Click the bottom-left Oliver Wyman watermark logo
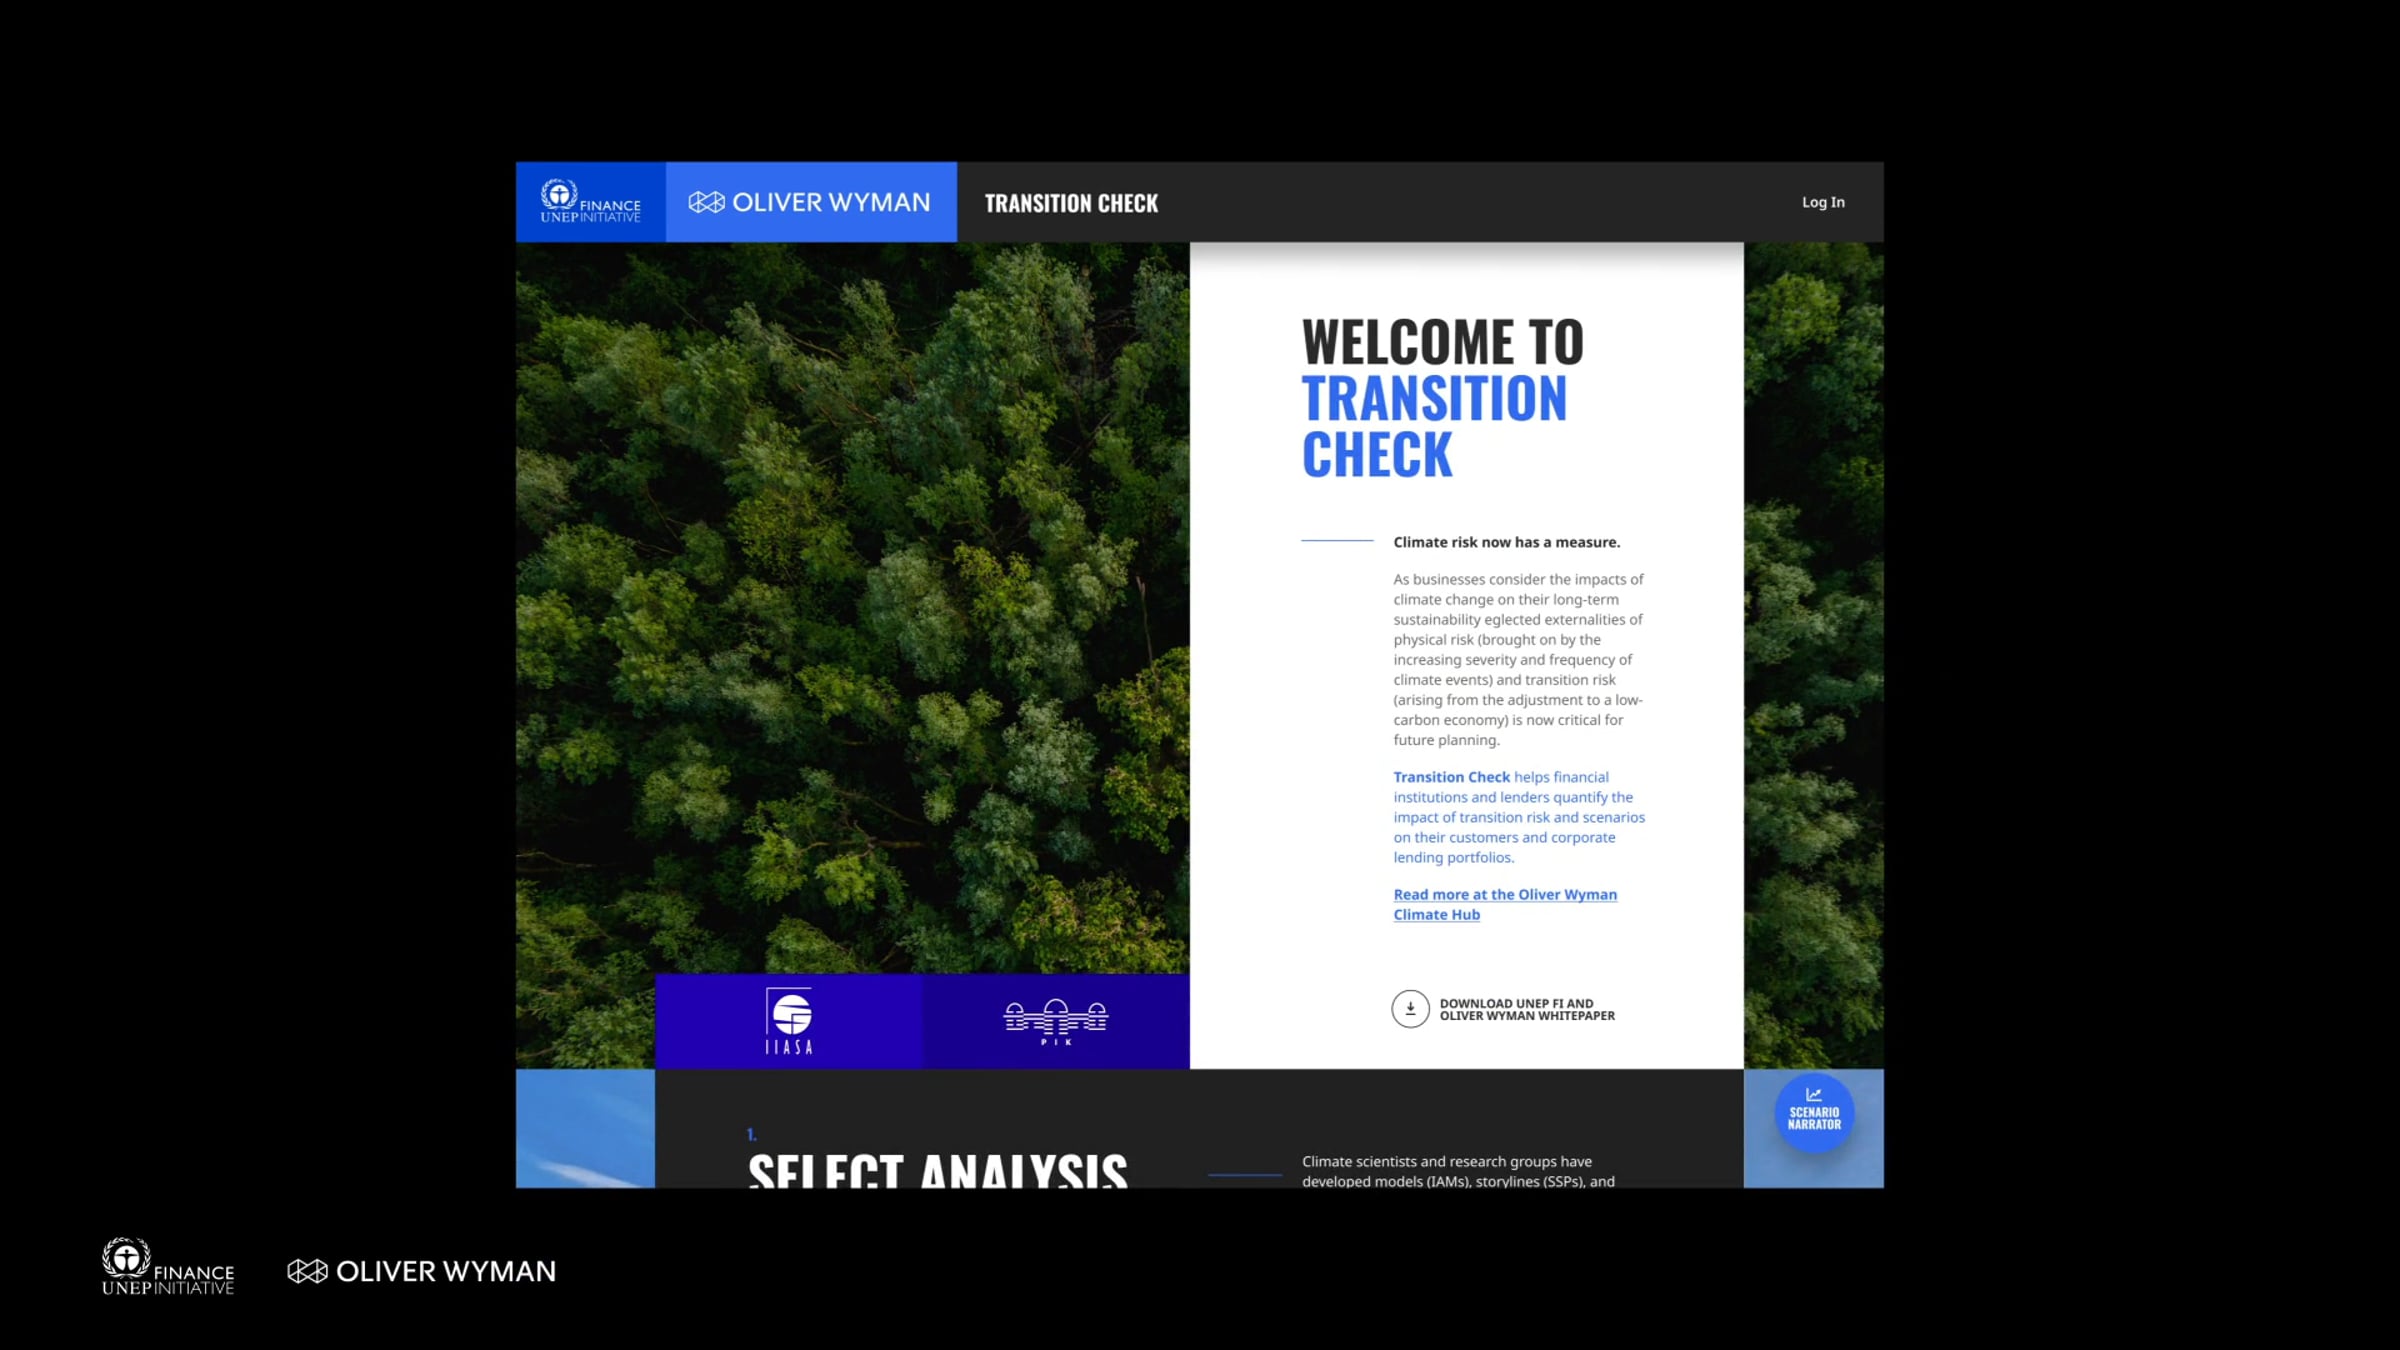Image resolution: width=2400 pixels, height=1350 pixels. (x=421, y=1271)
